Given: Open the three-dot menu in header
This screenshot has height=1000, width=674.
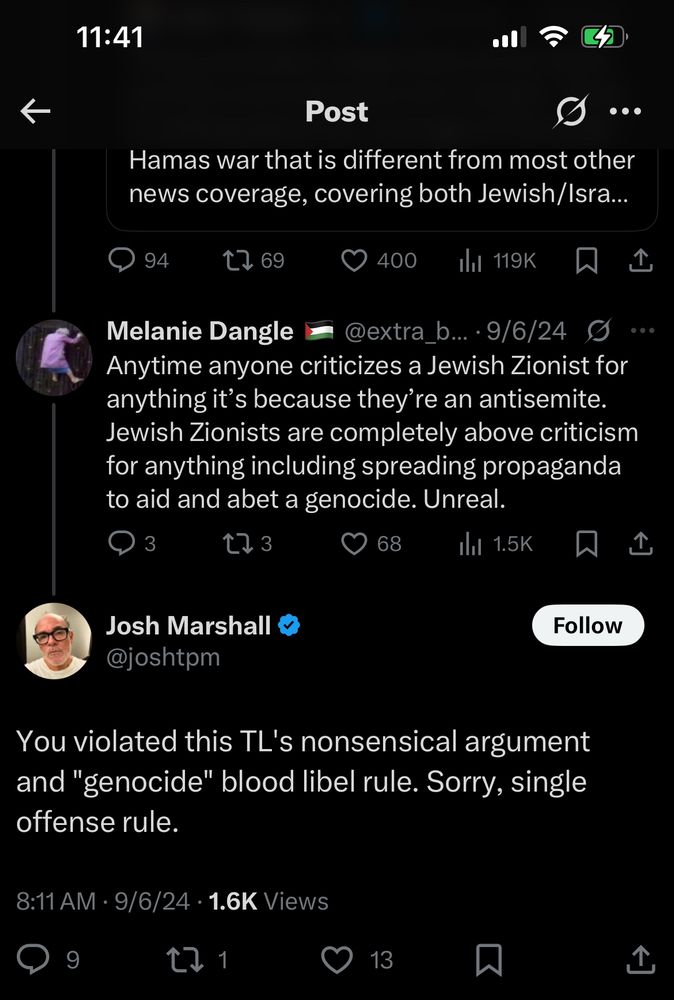Looking at the screenshot, I should (x=625, y=112).
